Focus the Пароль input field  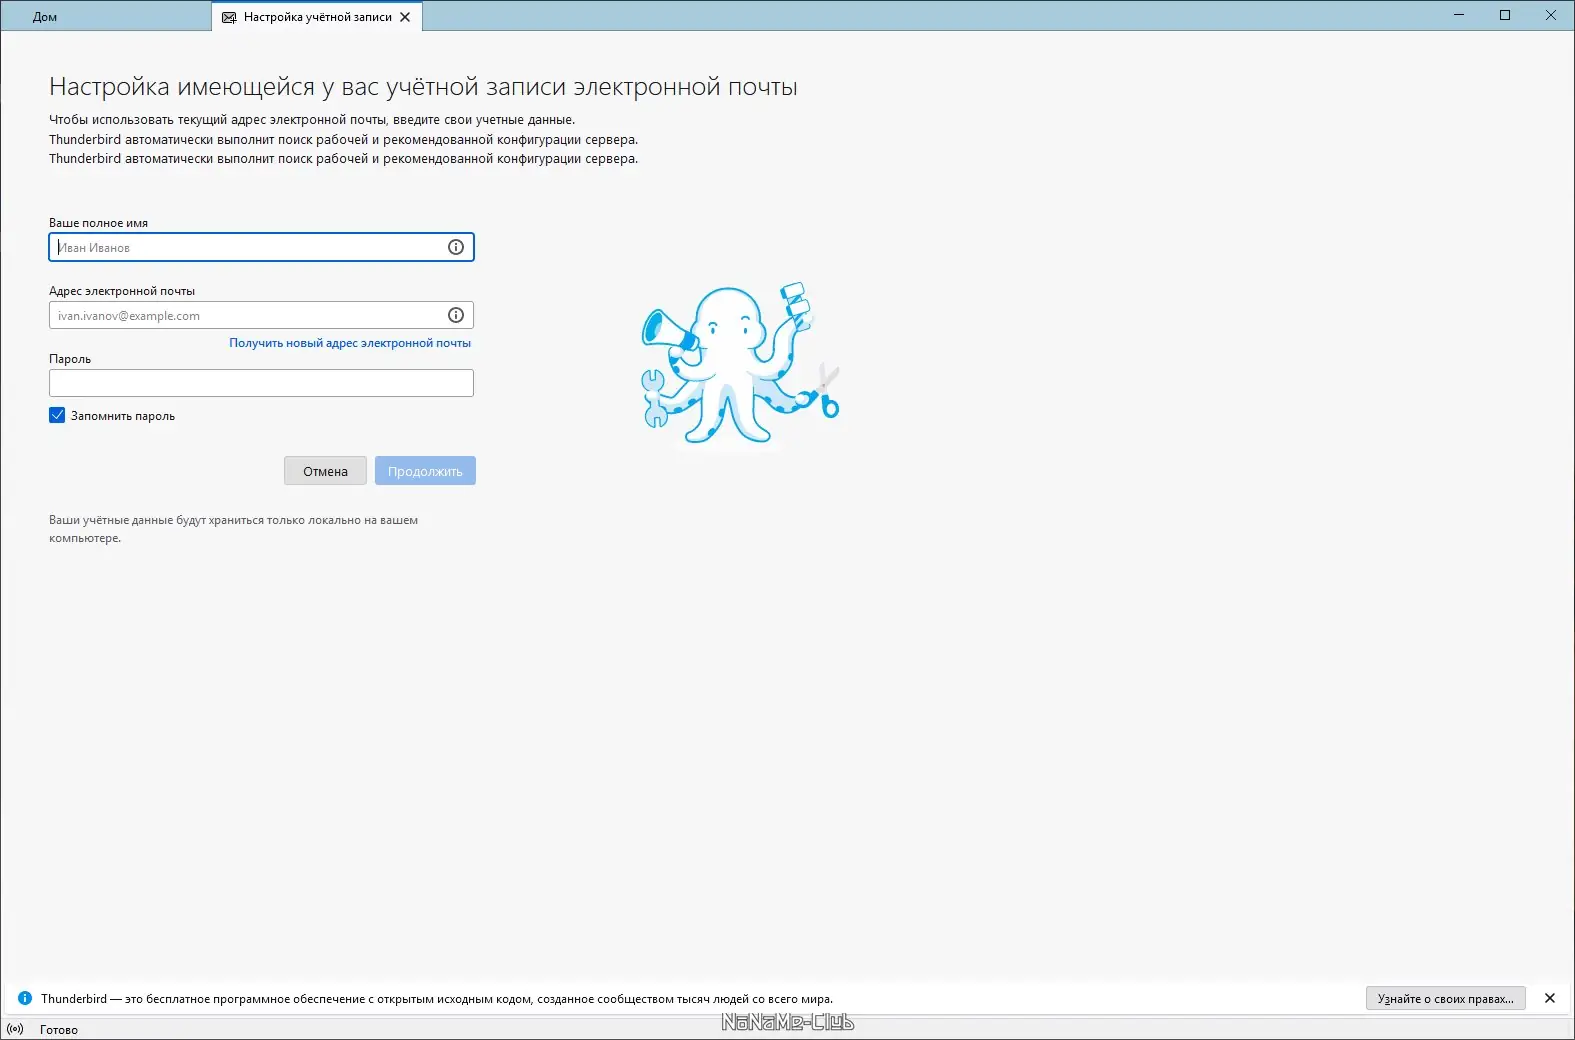pyautogui.click(x=261, y=383)
